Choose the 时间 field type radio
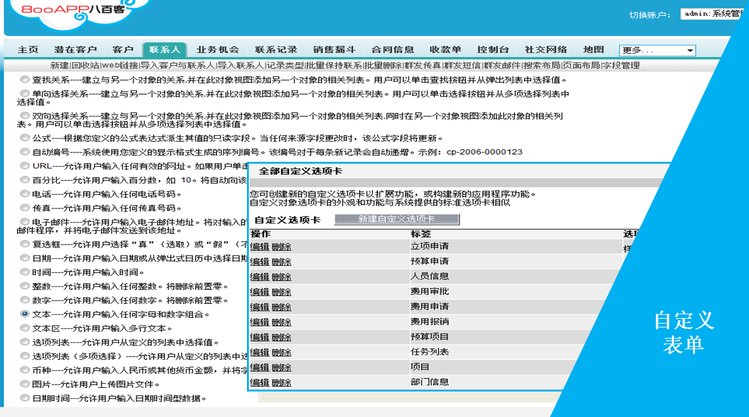This screenshot has width=749, height=417. [x=24, y=272]
